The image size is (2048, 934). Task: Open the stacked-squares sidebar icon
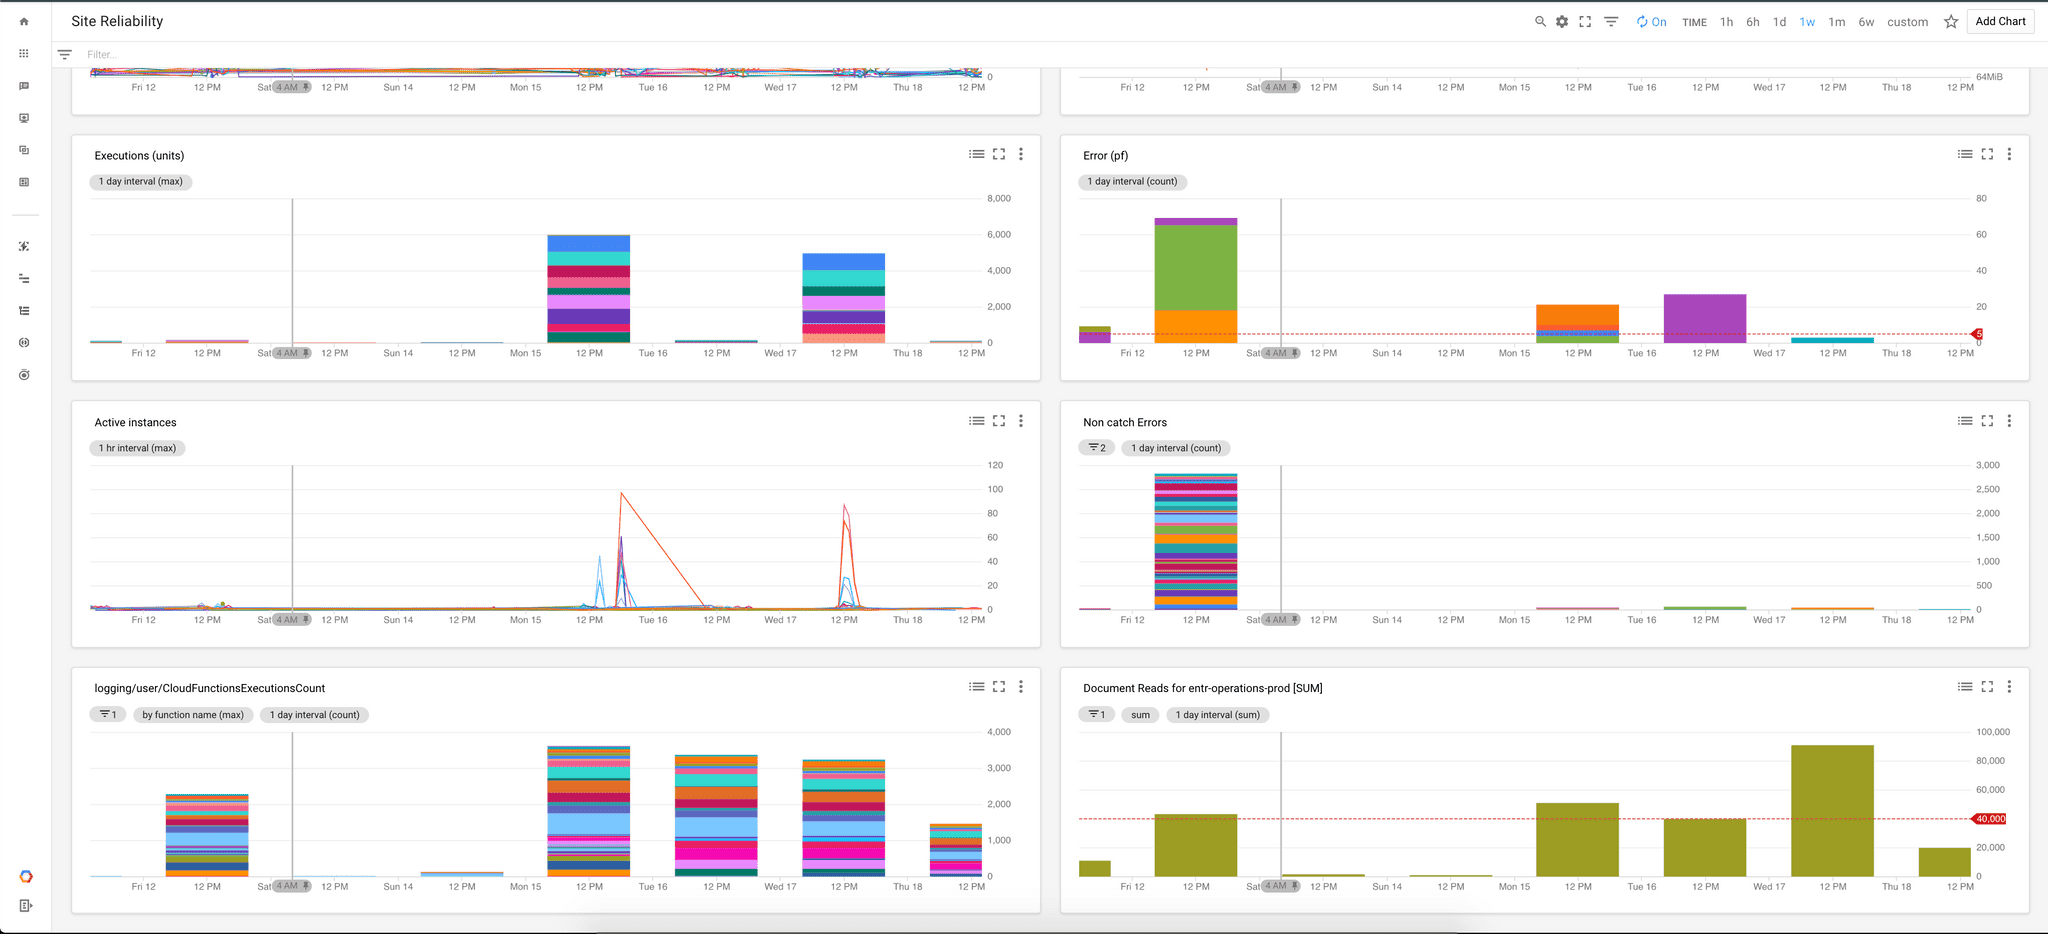pyautogui.click(x=24, y=150)
